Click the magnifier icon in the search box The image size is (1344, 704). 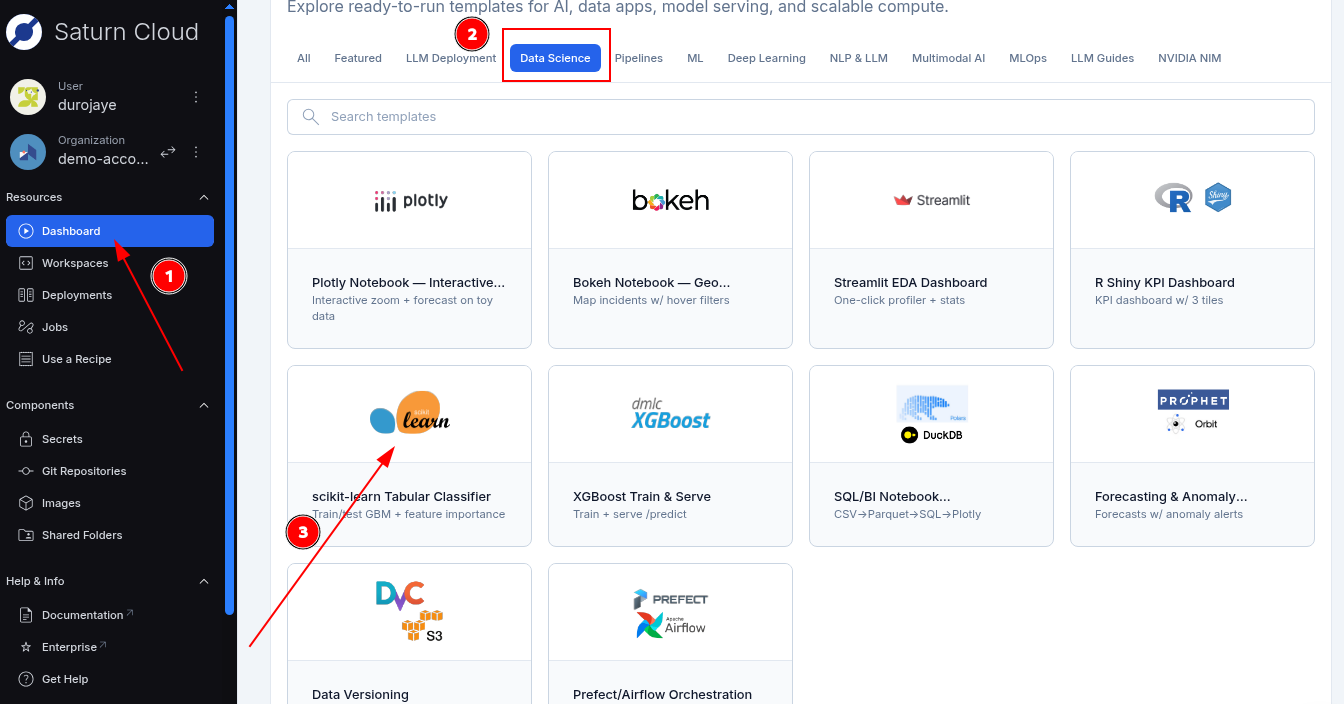click(x=310, y=117)
